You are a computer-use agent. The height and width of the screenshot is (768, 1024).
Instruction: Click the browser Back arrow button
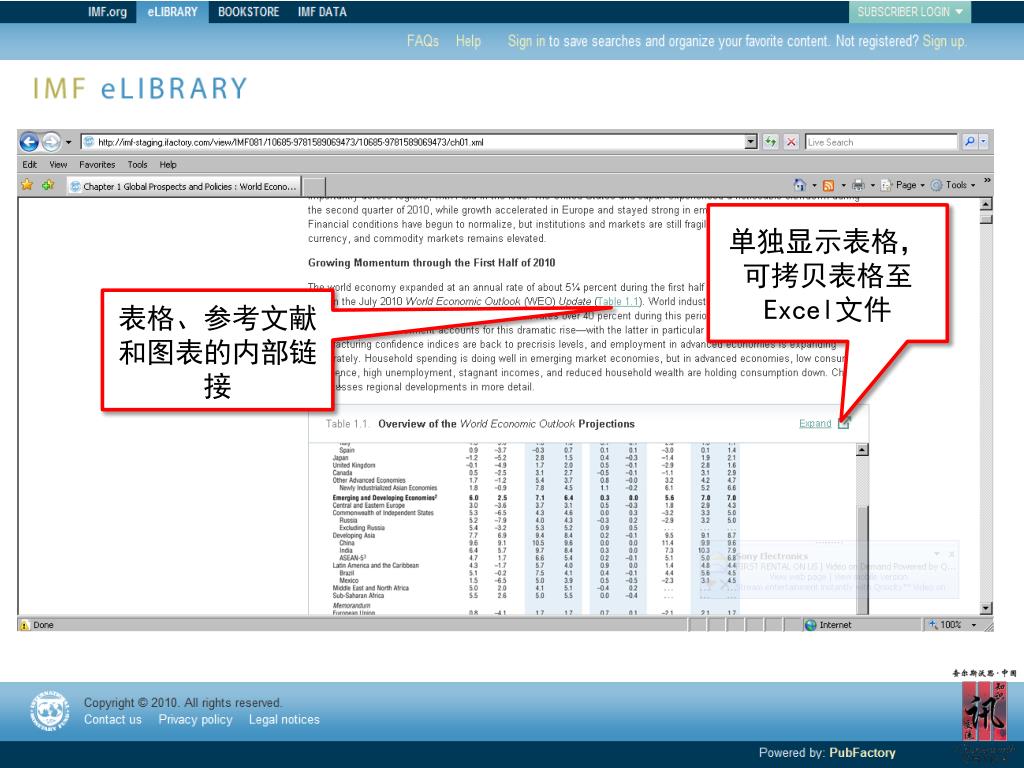pyautogui.click(x=29, y=142)
